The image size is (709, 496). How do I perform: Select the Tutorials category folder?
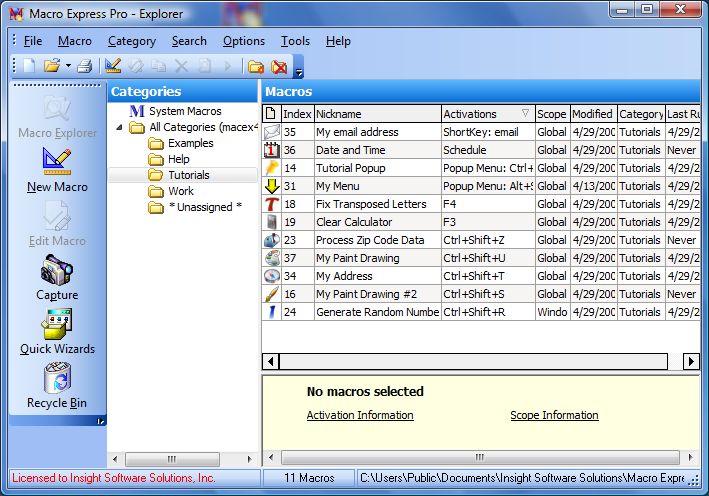pyautogui.click(x=189, y=175)
